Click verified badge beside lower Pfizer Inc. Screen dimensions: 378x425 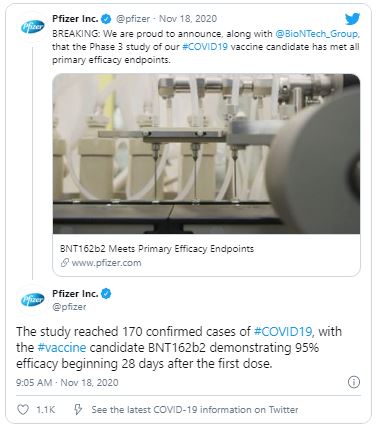pos(106,294)
